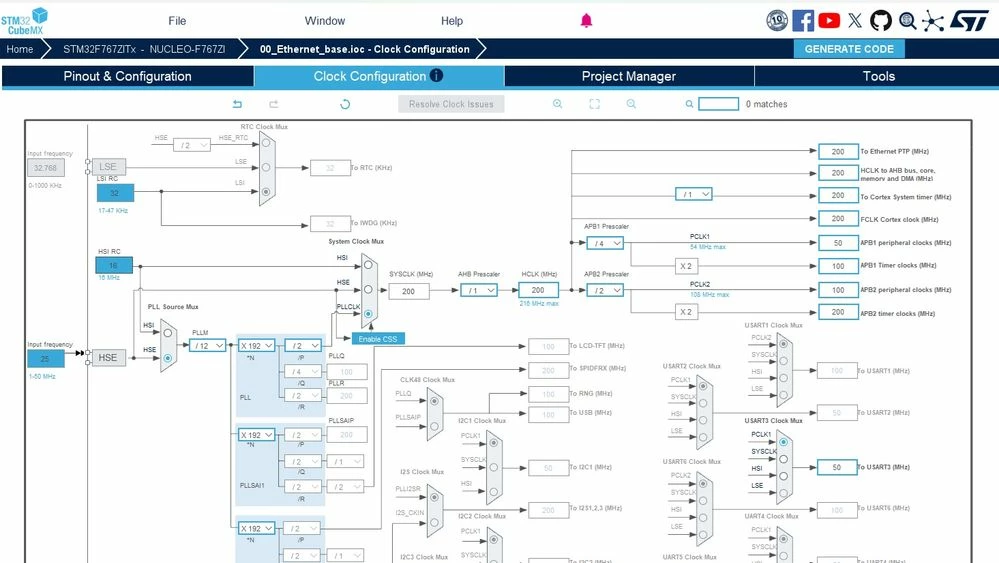Click the reset clock configuration refresh icon

tap(345, 104)
